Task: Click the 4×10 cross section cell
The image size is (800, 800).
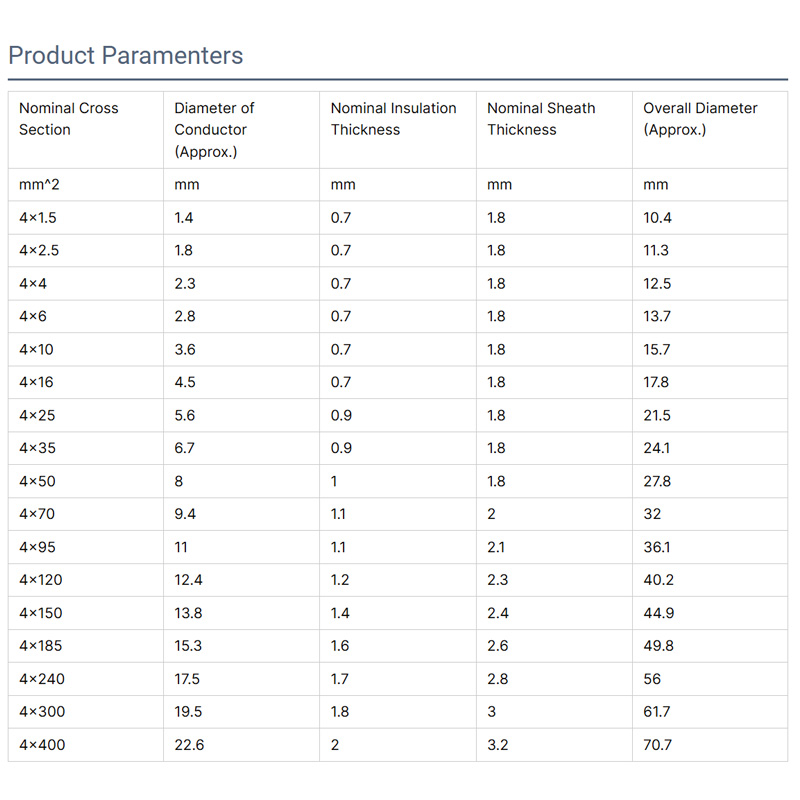Action: [x=38, y=350]
